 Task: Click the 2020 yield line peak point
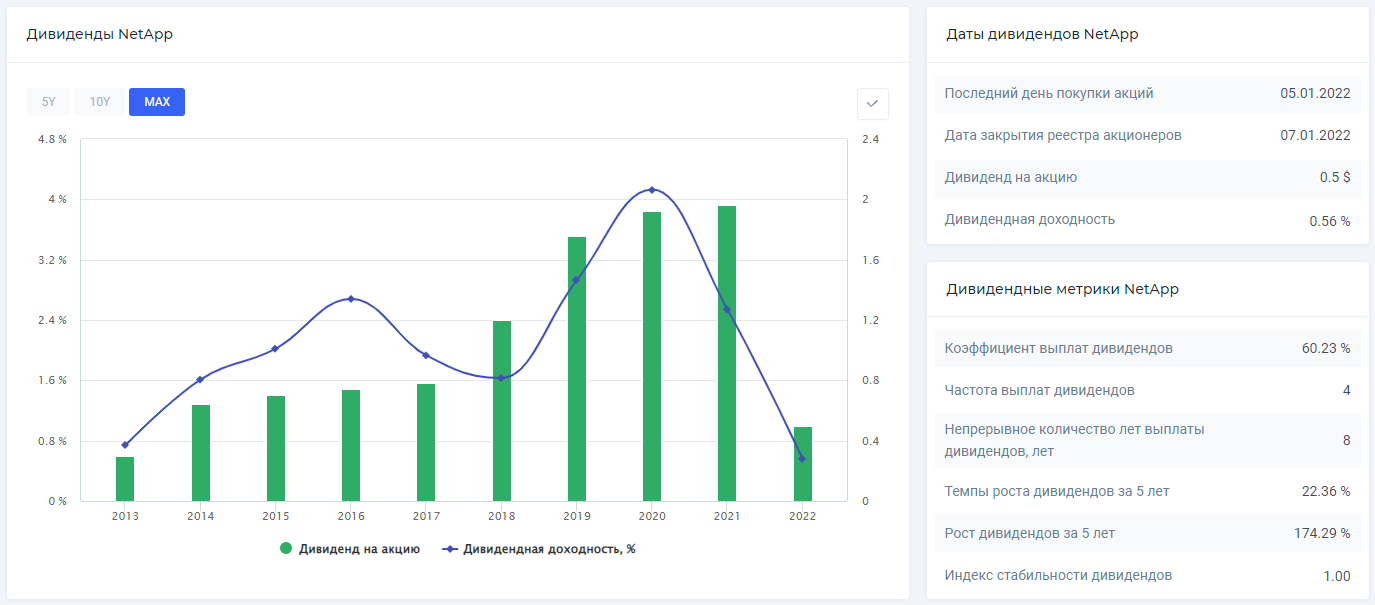coord(652,190)
